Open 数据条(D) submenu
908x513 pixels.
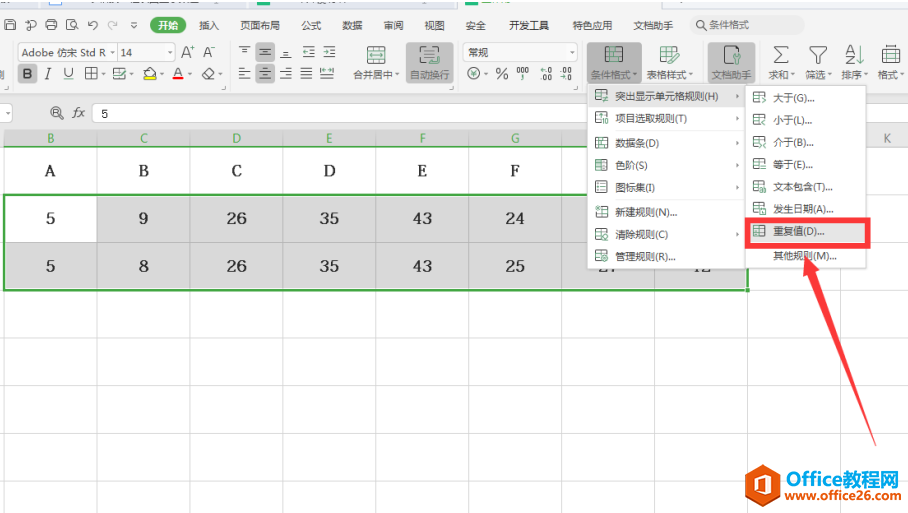click(x=666, y=143)
